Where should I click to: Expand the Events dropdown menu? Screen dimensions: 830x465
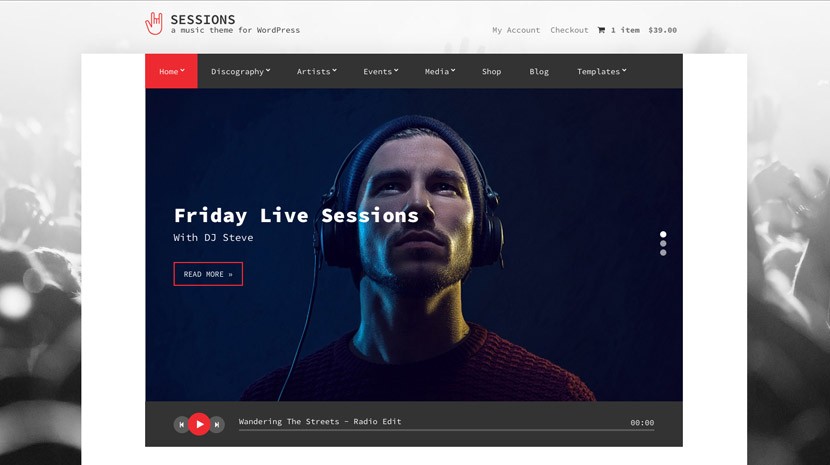click(x=381, y=71)
